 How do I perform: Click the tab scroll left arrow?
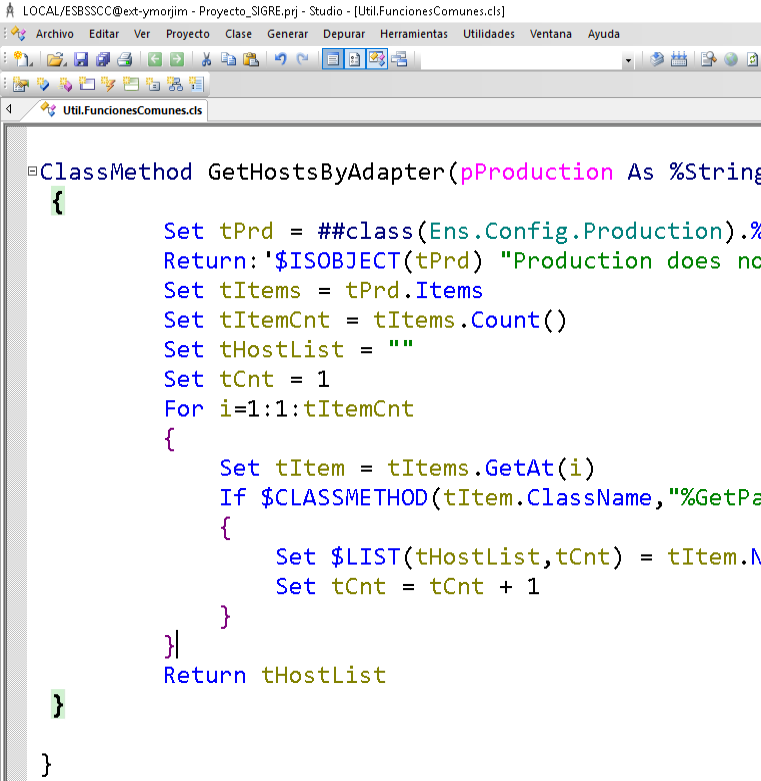click(x=9, y=109)
